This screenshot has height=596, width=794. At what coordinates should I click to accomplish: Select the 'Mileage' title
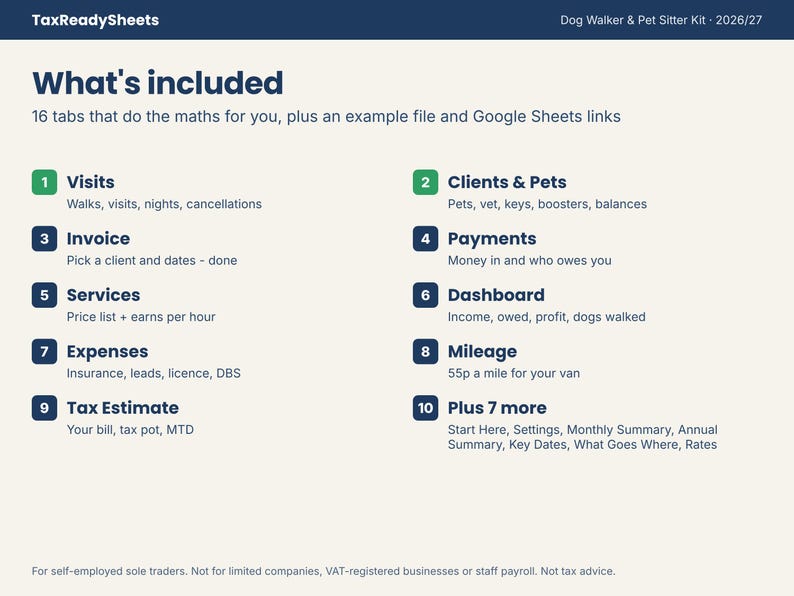point(482,352)
